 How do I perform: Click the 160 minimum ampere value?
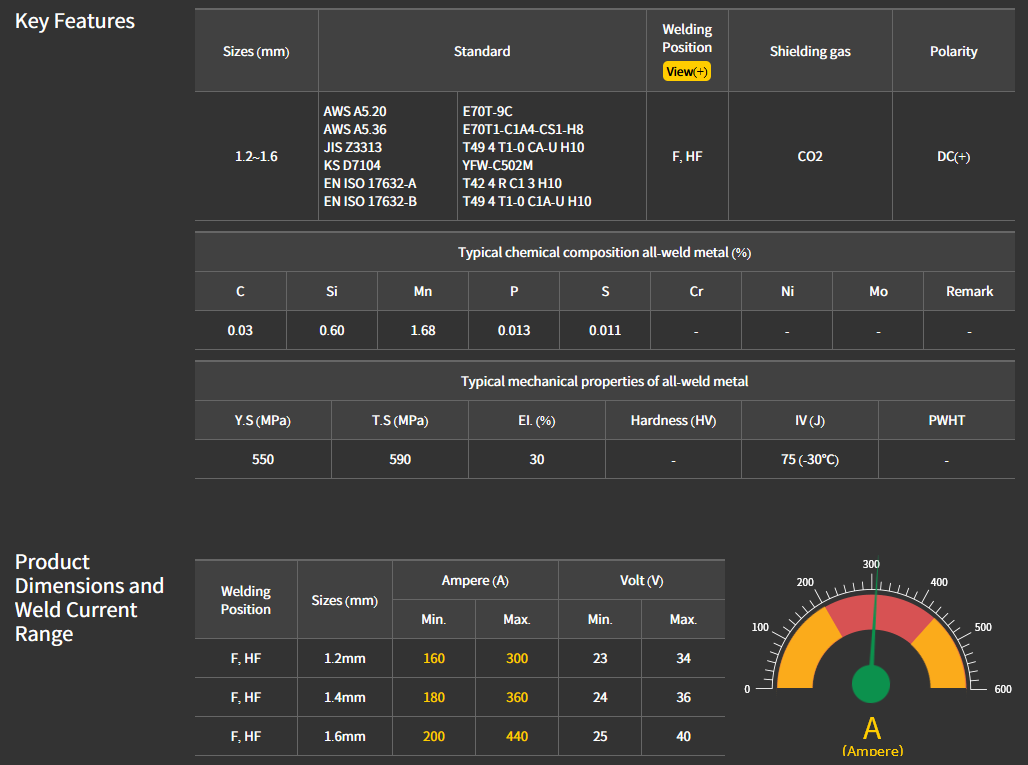[434, 658]
